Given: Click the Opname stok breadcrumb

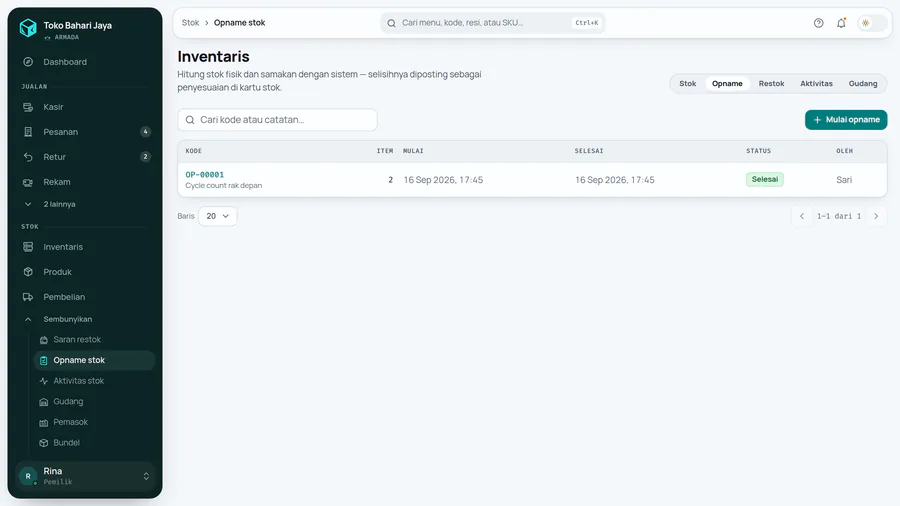Looking at the screenshot, I should 239,23.
